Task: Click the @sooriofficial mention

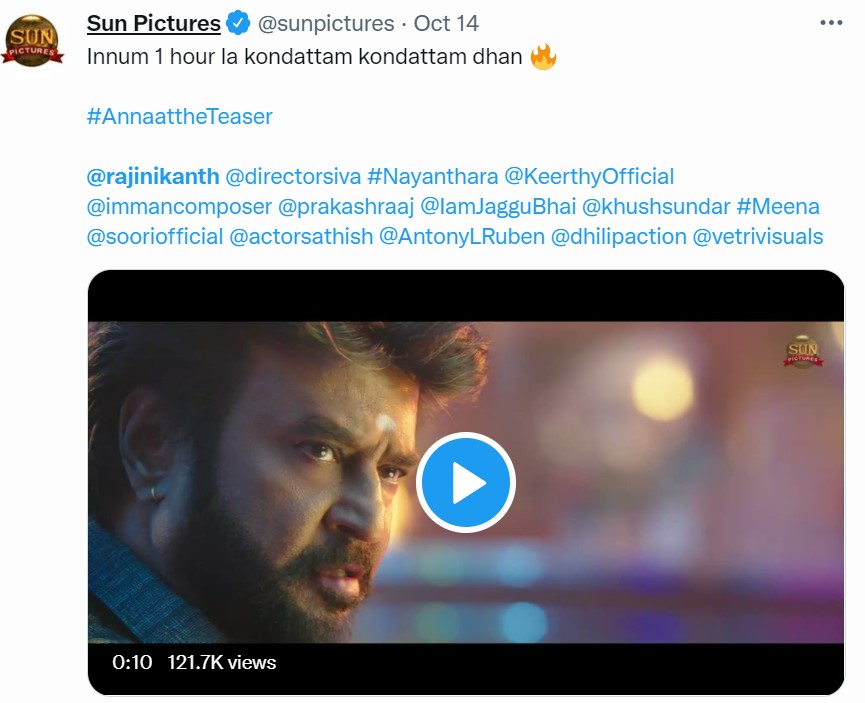Action: pos(154,237)
